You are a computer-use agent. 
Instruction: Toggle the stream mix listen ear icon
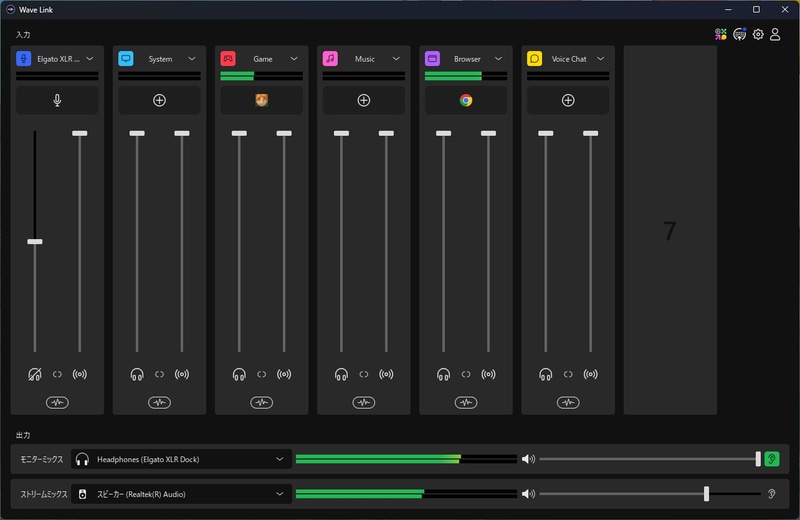pyautogui.click(x=772, y=494)
